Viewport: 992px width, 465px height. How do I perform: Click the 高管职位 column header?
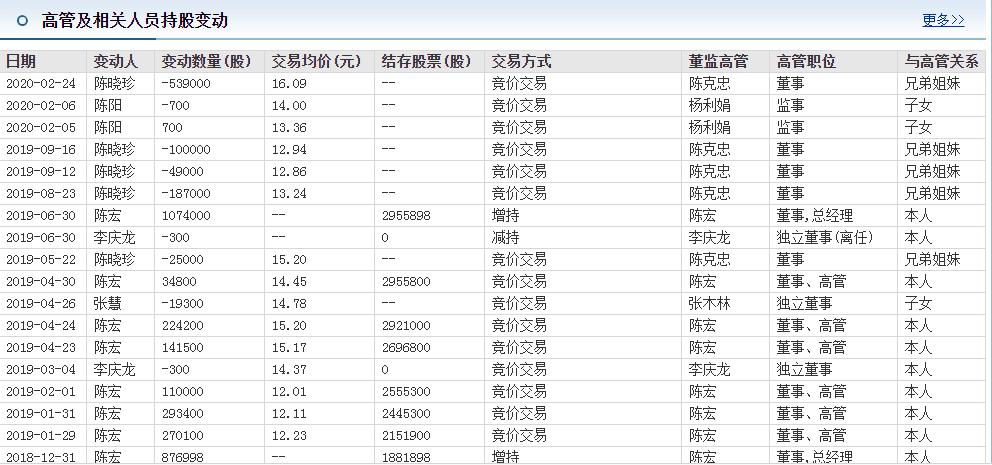[x=806, y=61]
